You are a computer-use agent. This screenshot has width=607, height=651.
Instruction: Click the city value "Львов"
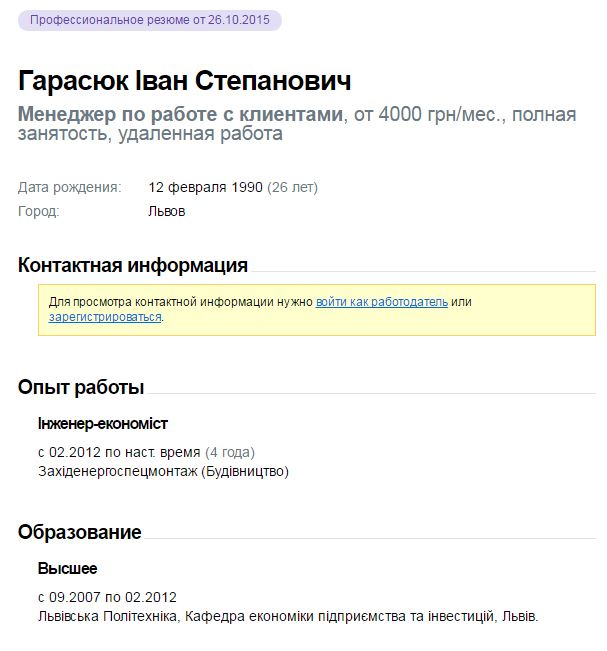pos(167,211)
